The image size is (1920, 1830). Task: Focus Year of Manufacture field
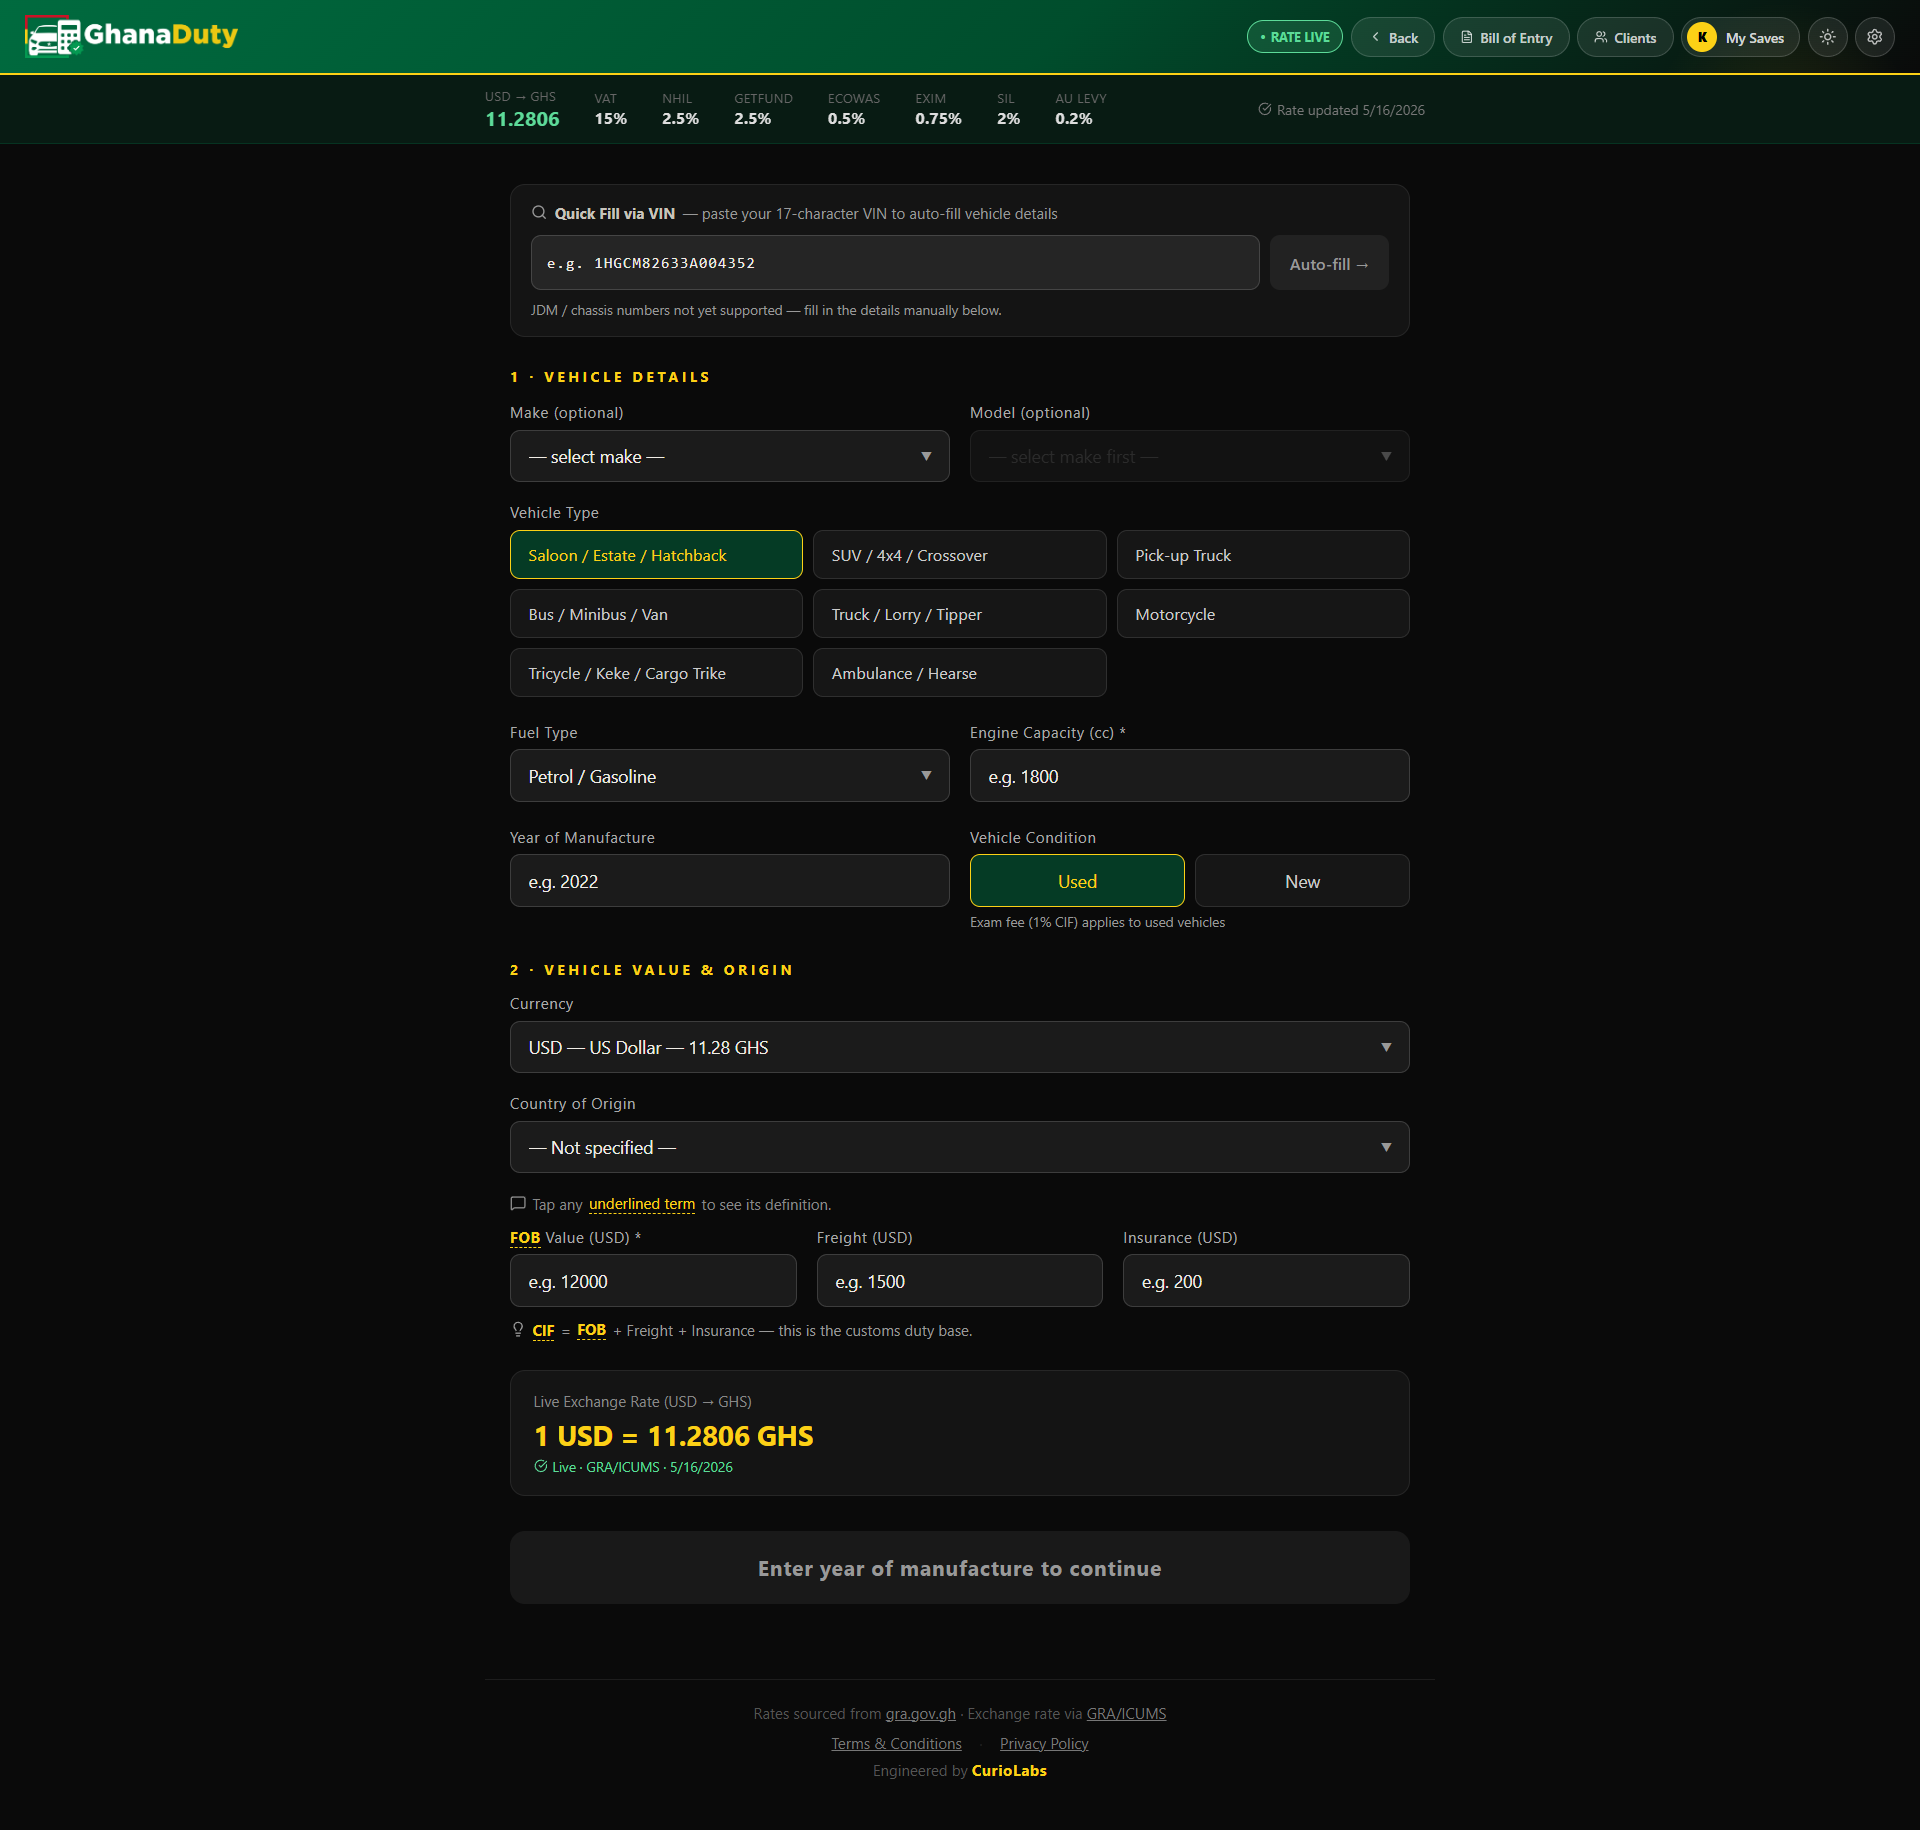(729, 881)
